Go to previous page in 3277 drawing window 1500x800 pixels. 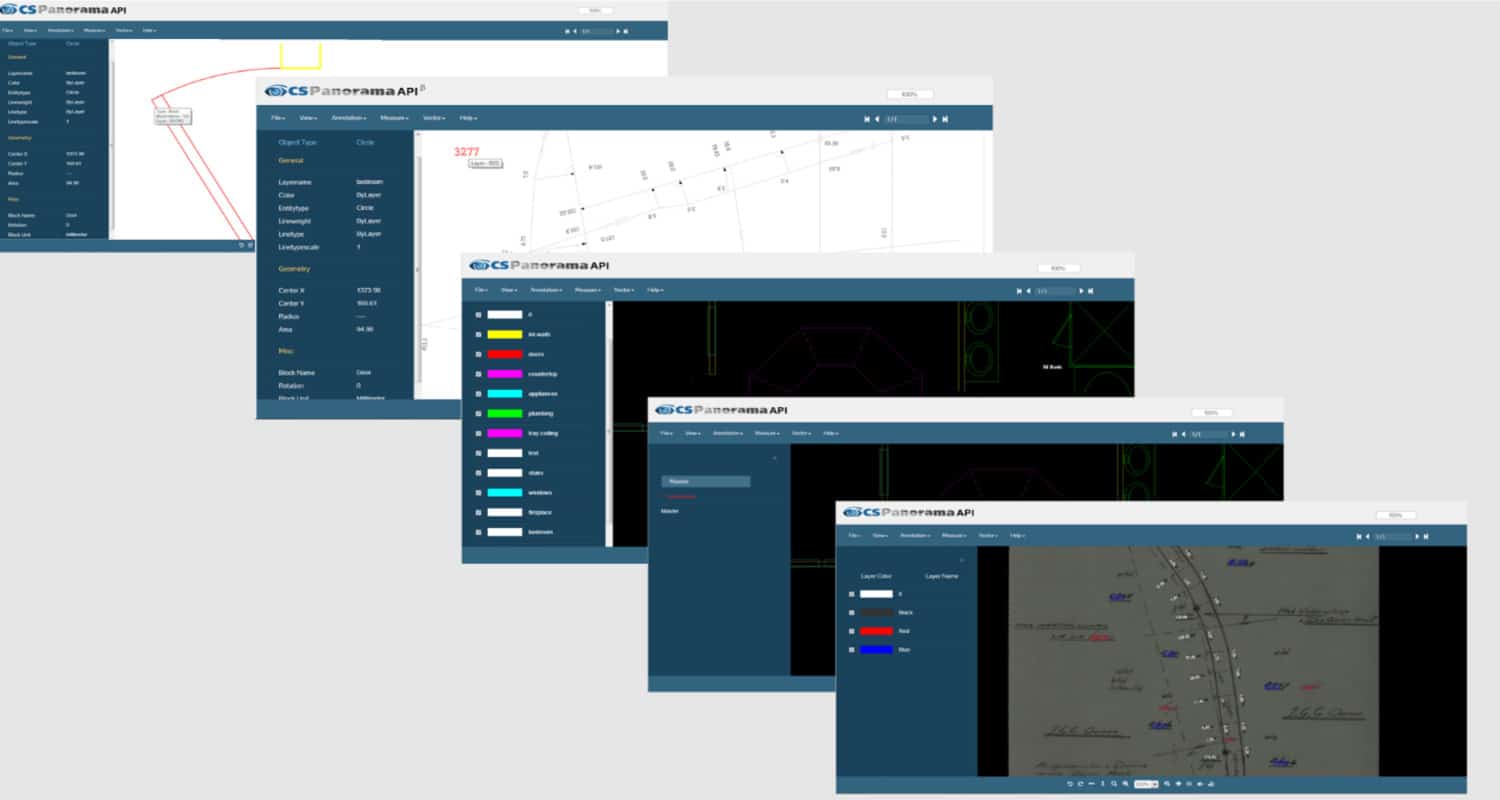pos(877,119)
